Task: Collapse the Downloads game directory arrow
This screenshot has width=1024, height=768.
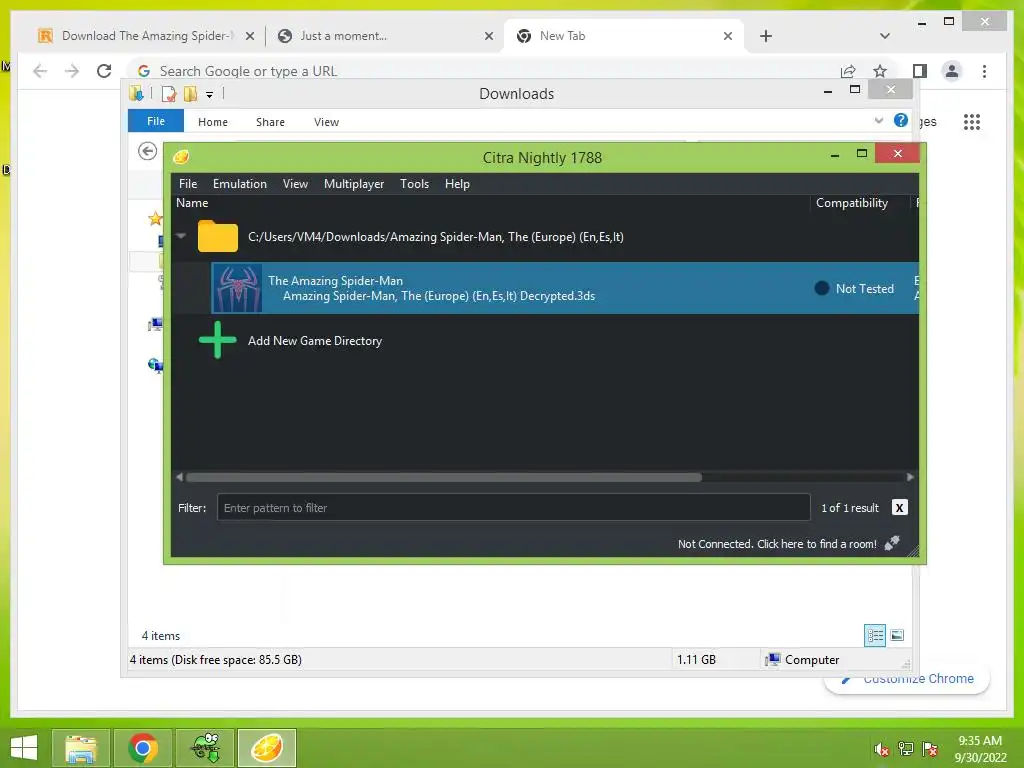Action: [182, 236]
